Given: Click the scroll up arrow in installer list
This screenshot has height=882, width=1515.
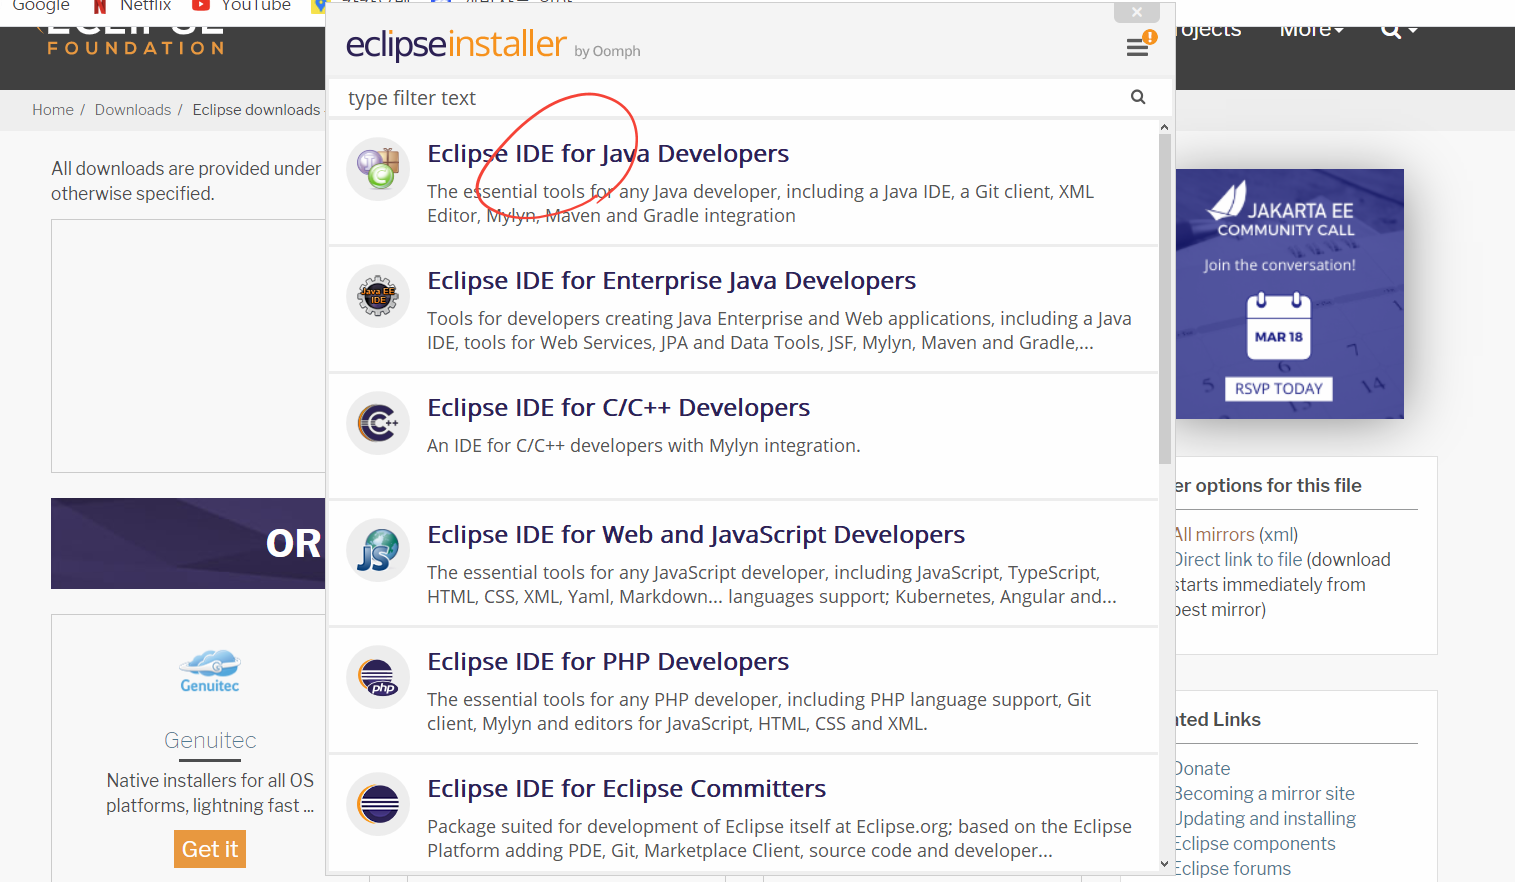Looking at the screenshot, I should pos(1164,127).
